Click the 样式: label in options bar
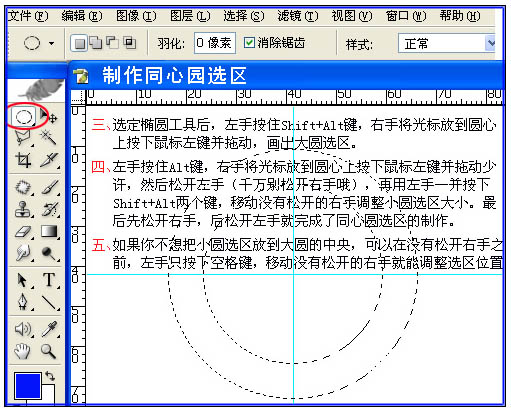The height and width of the screenshot is (411, 511). pyautogui.click(x=359, y=44)
